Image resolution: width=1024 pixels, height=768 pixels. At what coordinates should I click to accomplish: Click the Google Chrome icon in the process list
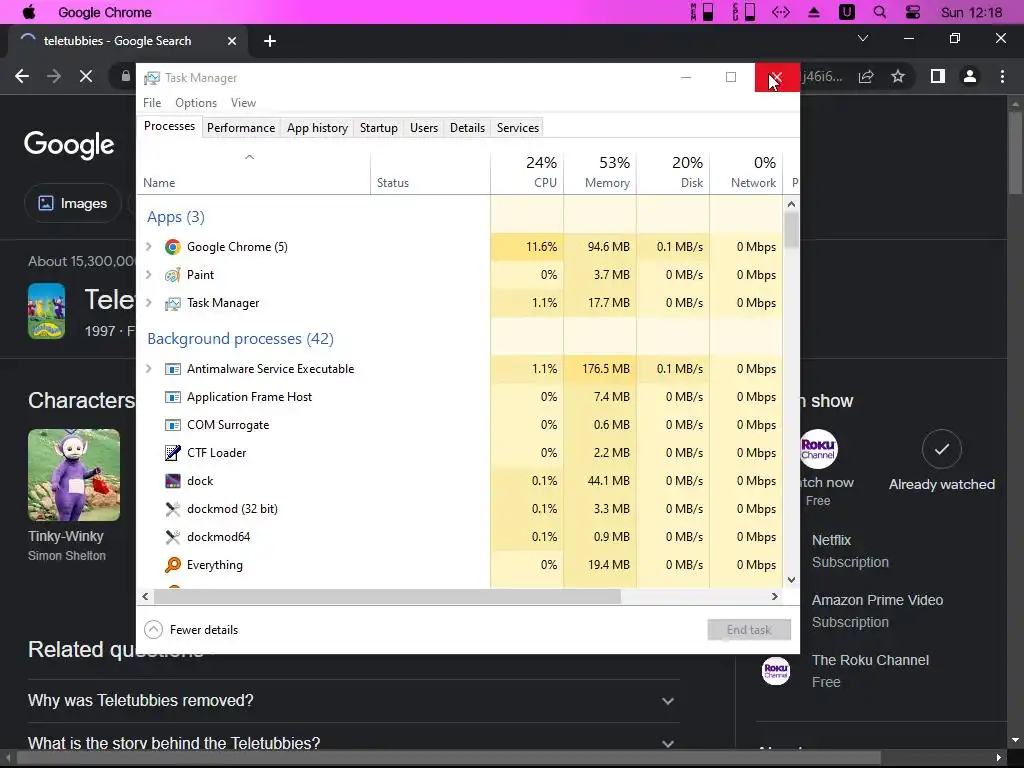pyautogui.click(x=172, y=247)
